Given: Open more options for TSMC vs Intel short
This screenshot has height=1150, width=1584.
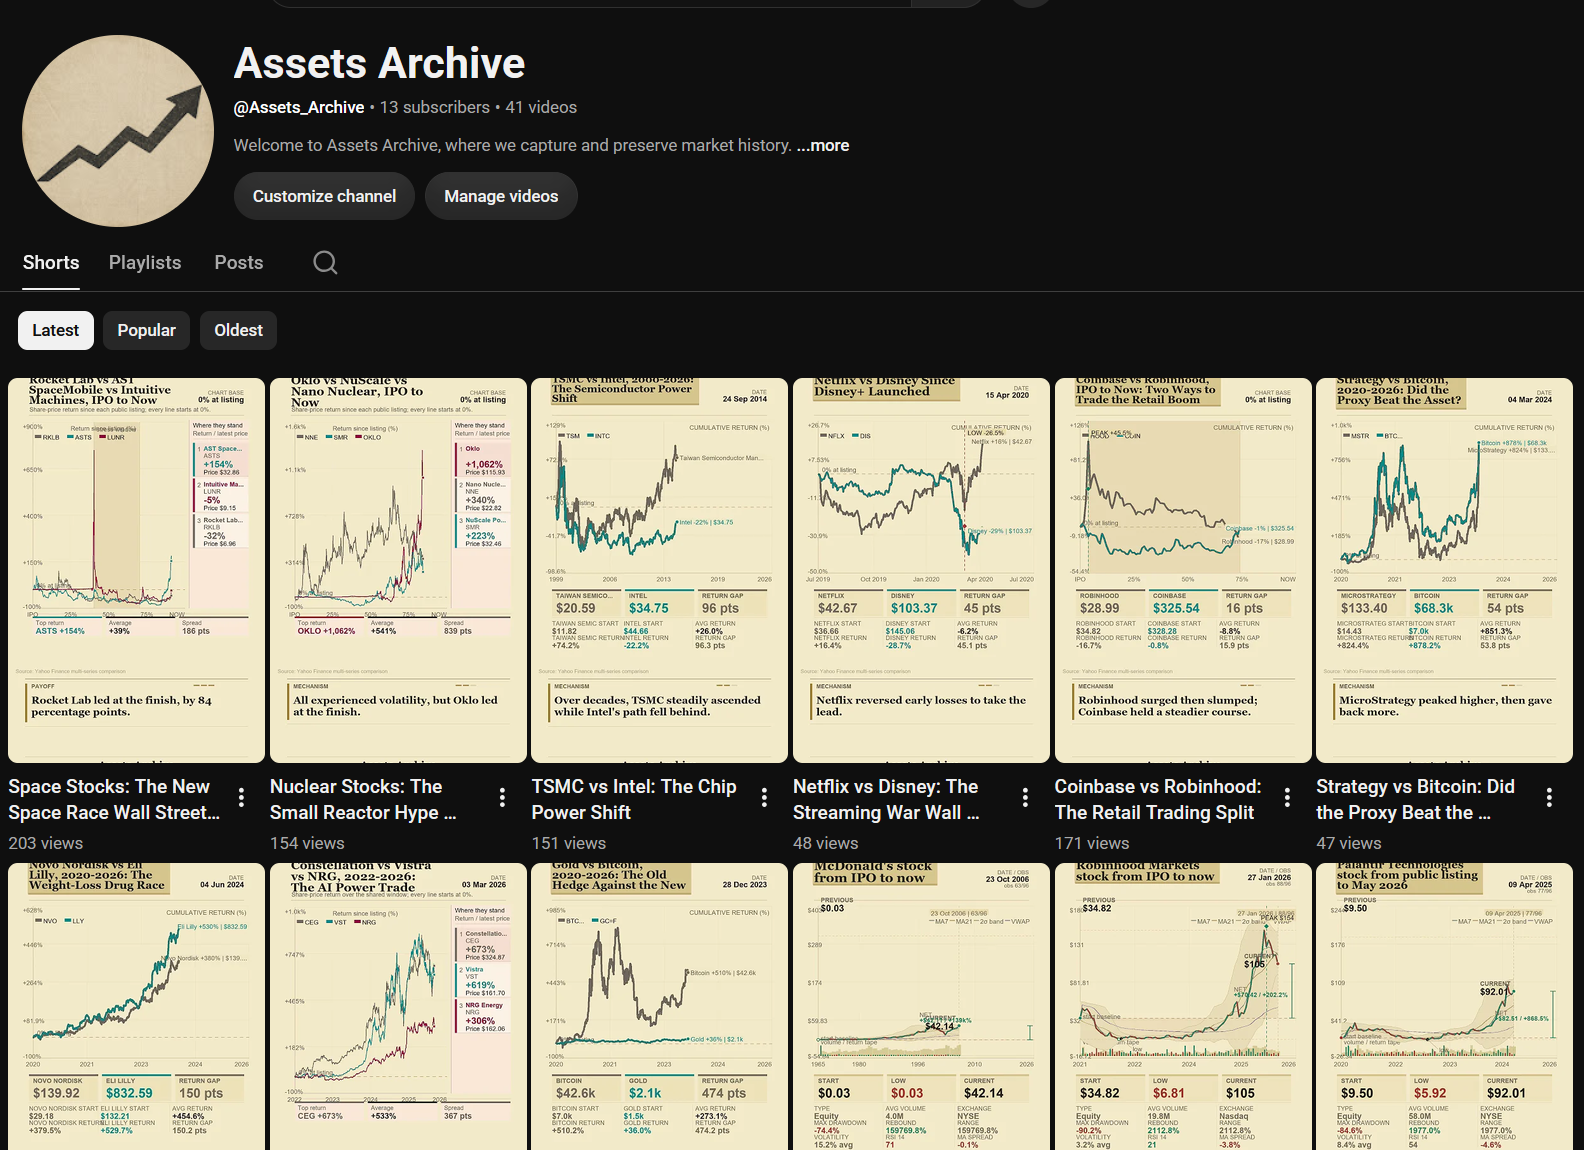Looking at the screenshot, I should pyautogui.click(x=764, y=797).
